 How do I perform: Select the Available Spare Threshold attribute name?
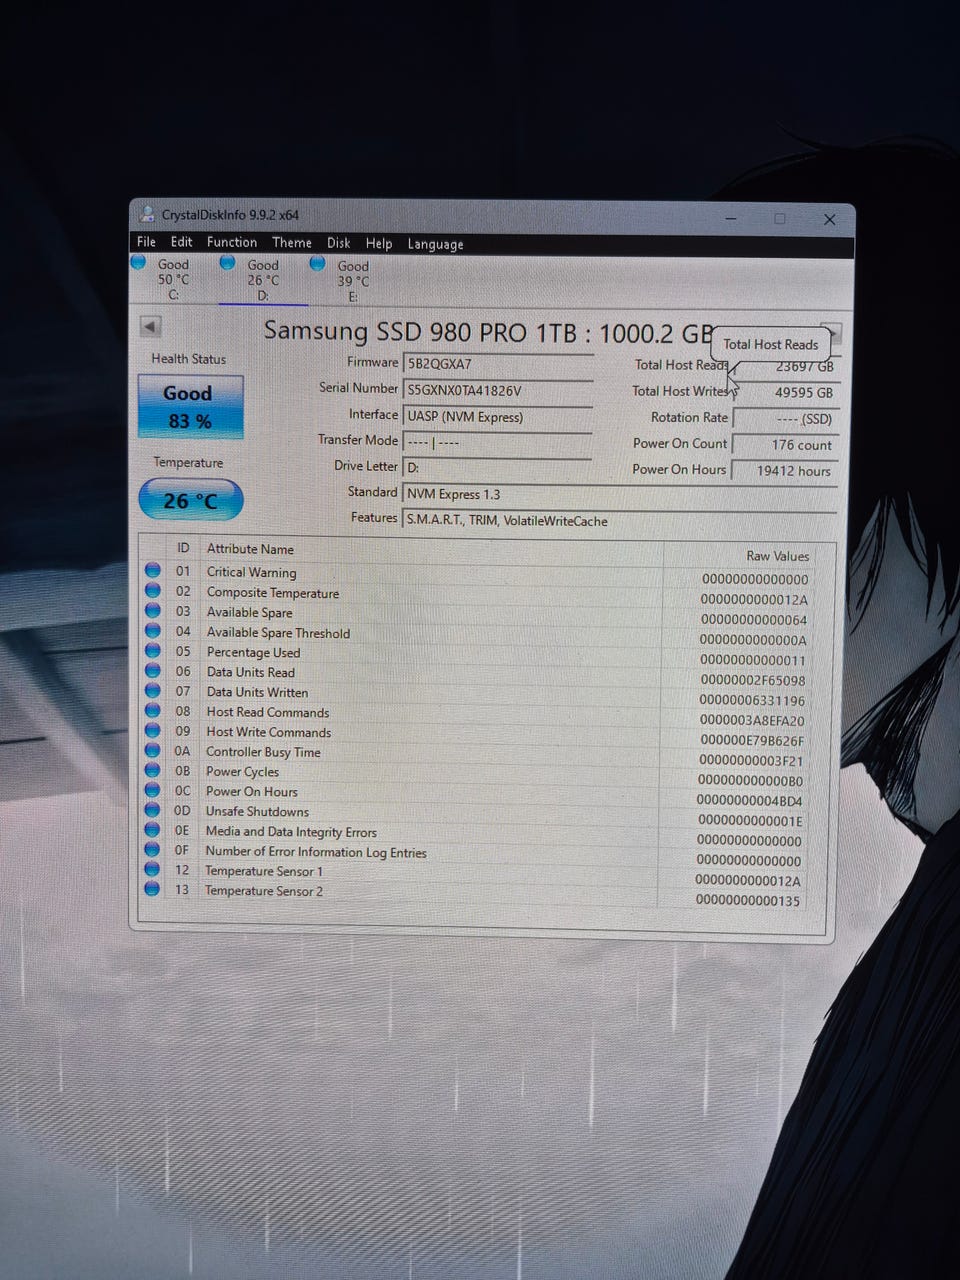point(278,632)
